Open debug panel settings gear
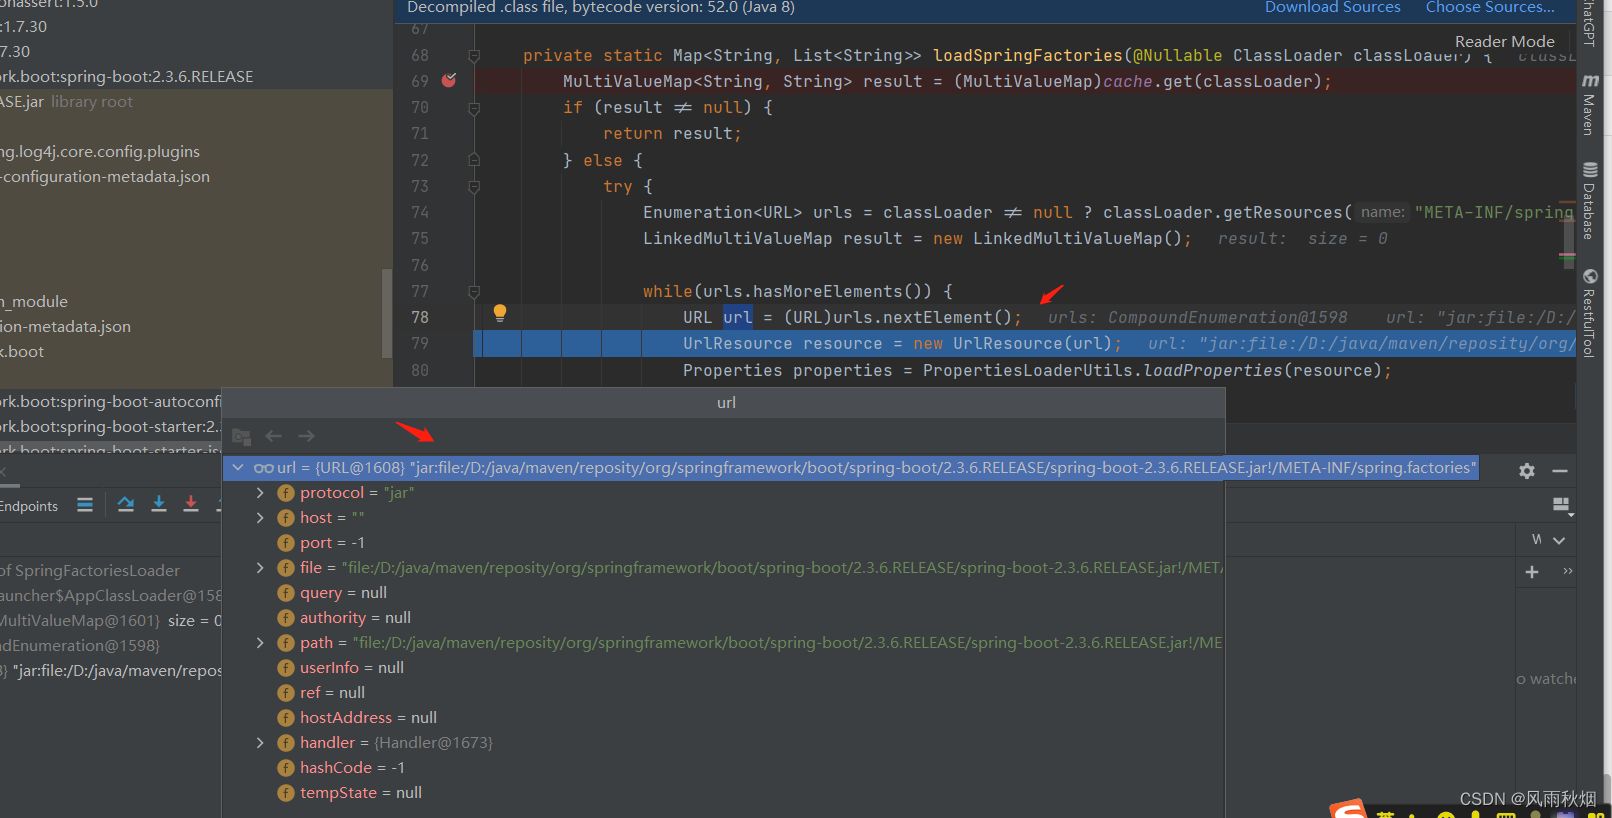 point(1527,470)
